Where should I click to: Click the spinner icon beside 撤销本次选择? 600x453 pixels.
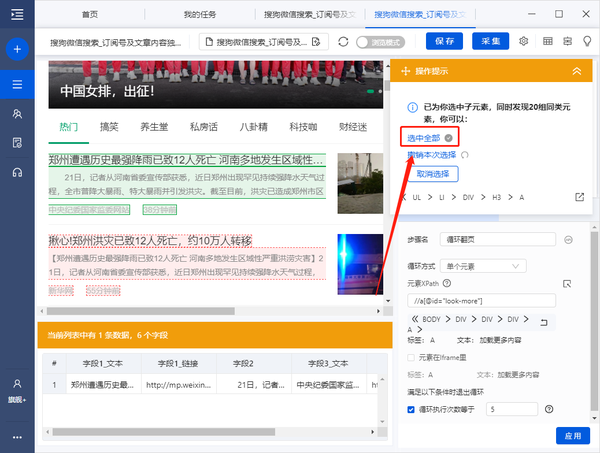[x=465, y=155]
